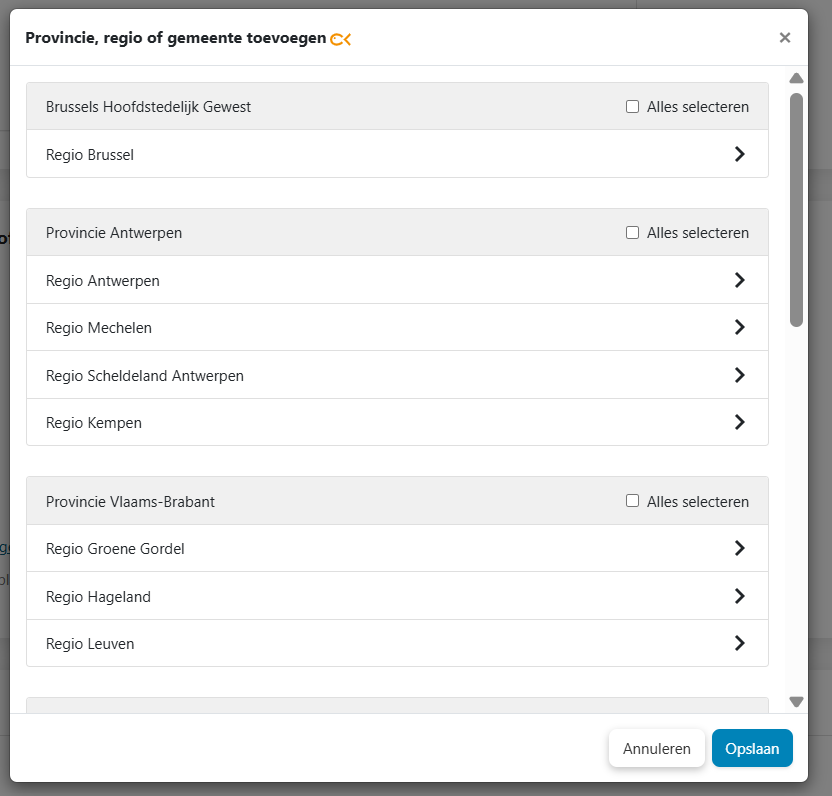Viewport: 832px width, 796px height.
Task: Expand Regio Mechelen chevron arrow
Action: coord(739,327)
